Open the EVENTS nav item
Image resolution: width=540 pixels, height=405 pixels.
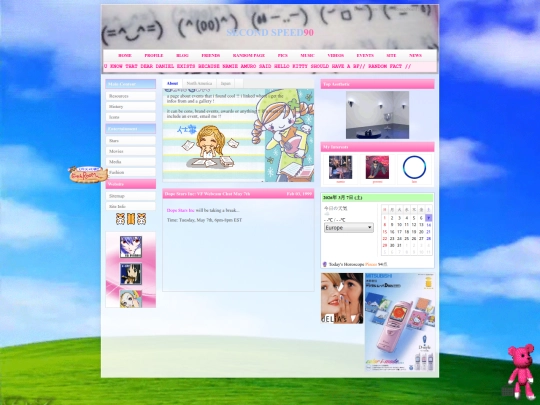click(x=365, y=55)
